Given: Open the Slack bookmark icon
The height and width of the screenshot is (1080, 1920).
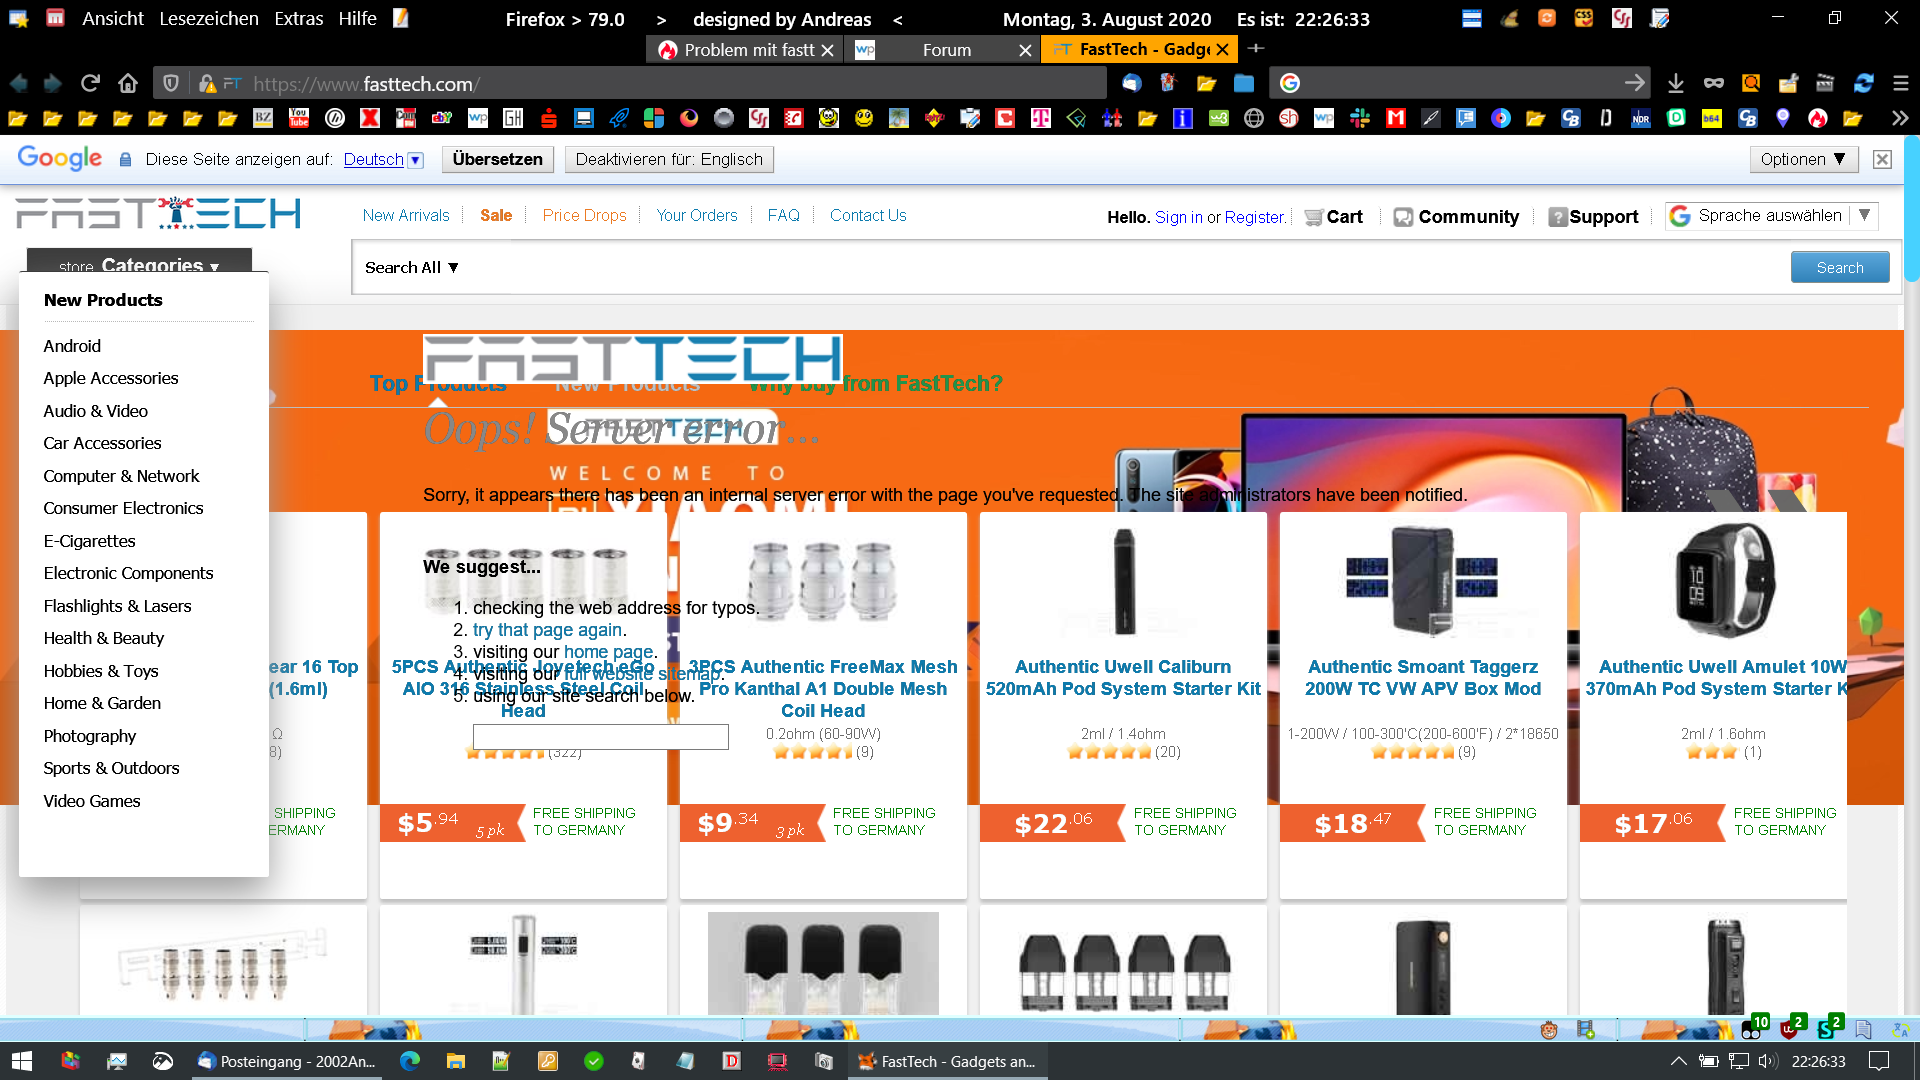Looking at the screenshot, I should point(1359,118).
